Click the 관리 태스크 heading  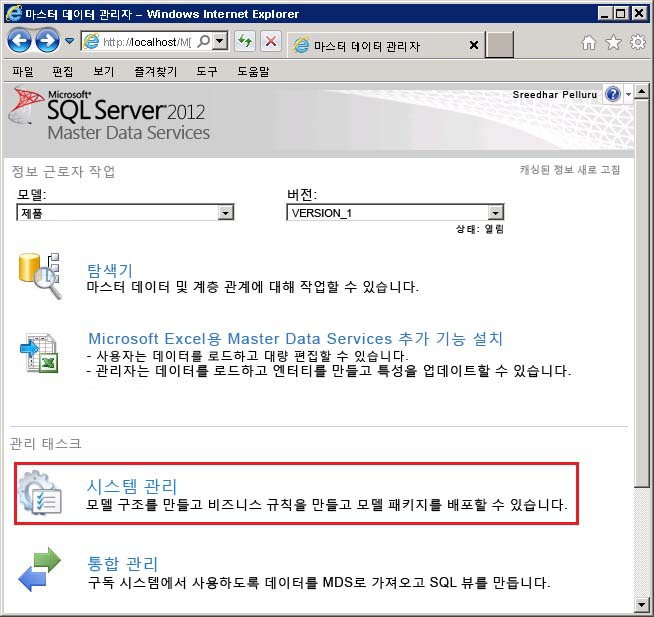46,443
